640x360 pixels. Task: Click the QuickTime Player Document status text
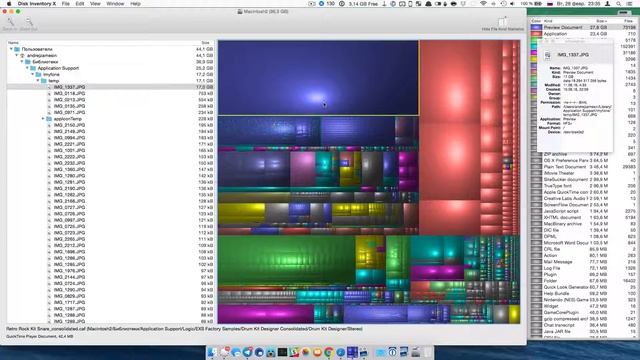tap(40, 337)
